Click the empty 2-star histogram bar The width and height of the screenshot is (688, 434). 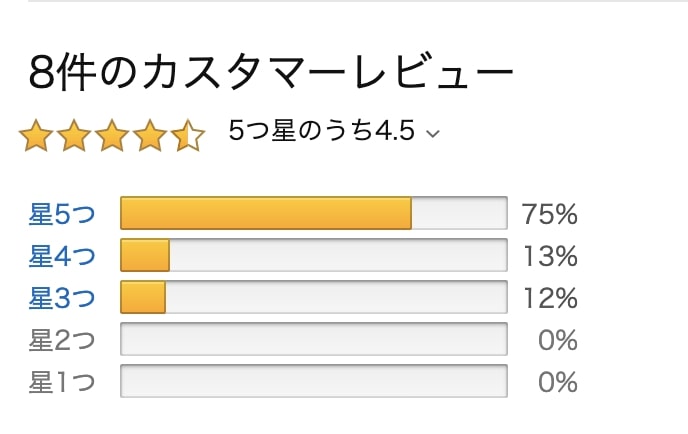pos(314,339)
